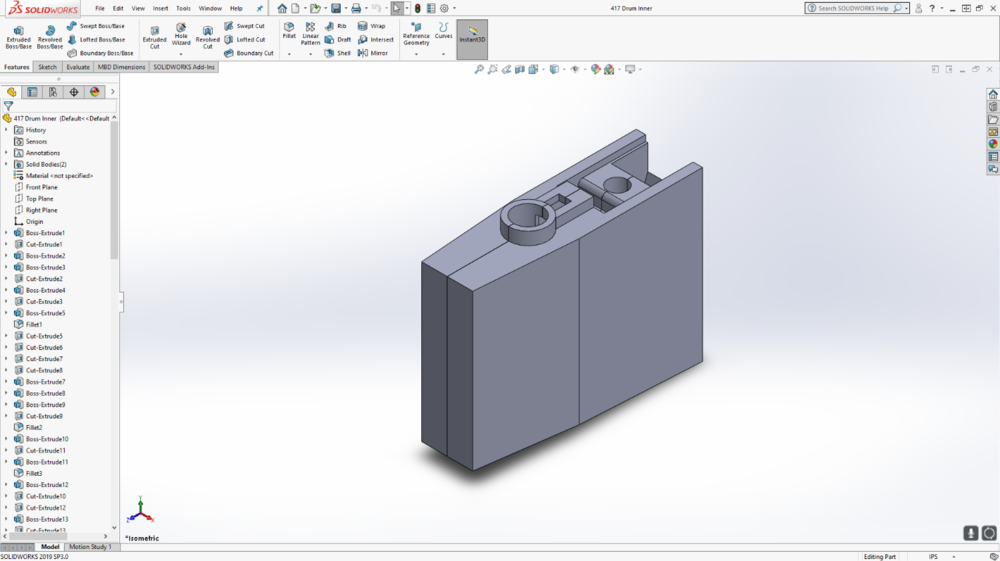
Task: Click the Search SOLIDWORKS Help field
Action: 852,8
